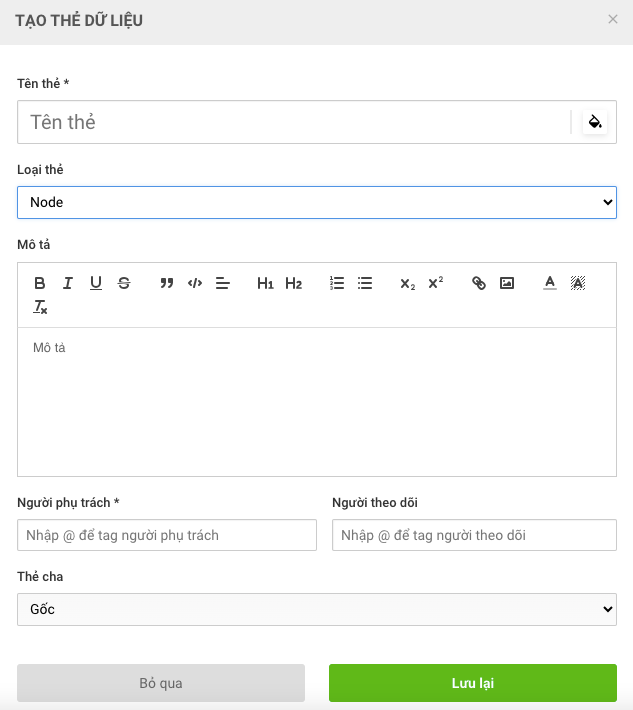
Task: Toggle italic formatting
Action: coord(68,283)
